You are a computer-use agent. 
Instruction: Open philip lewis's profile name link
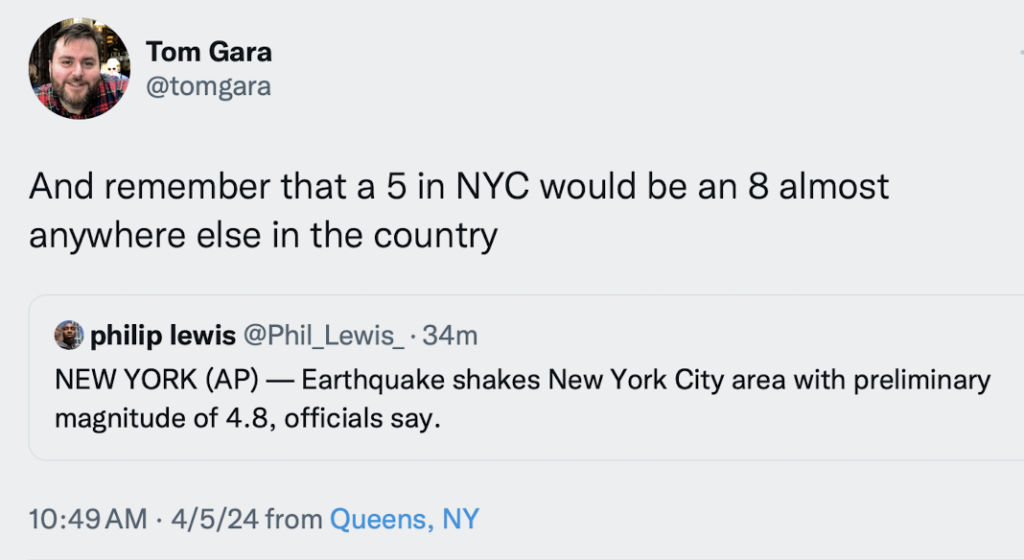[x=163, y=336]
